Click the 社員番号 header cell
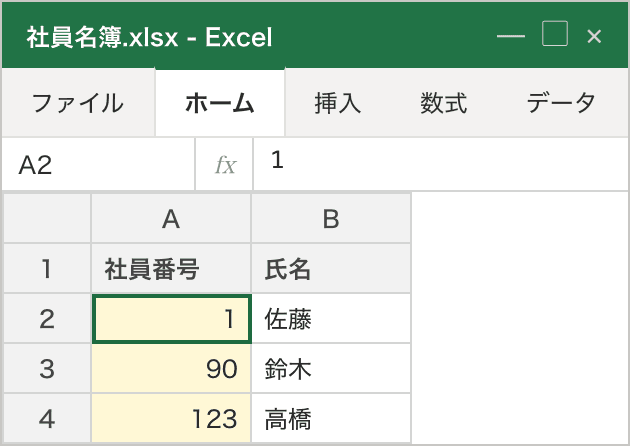 pos(171,268)
